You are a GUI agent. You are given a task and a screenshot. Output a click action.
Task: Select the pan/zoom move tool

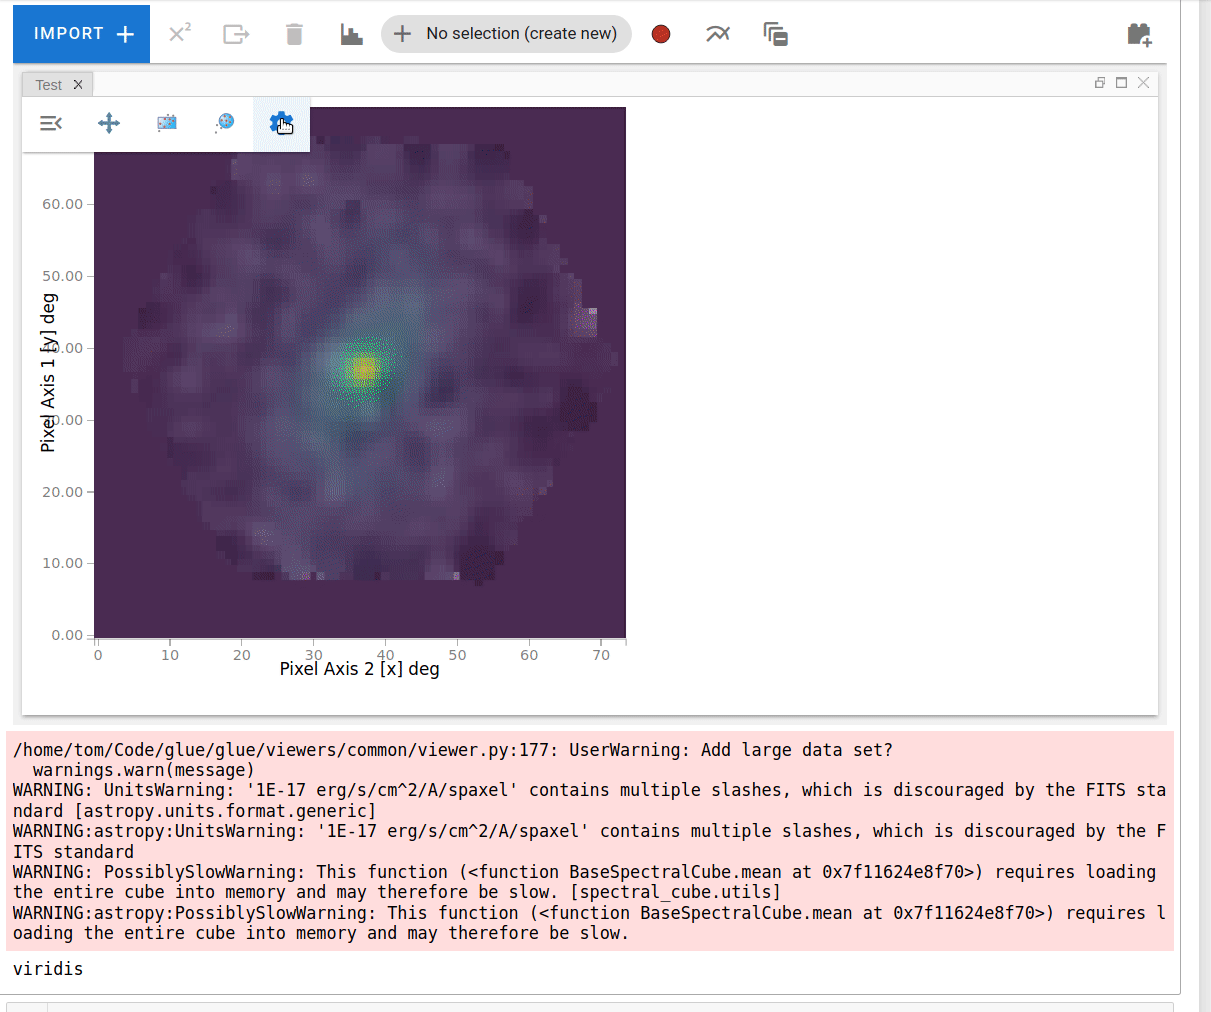[x=109, y=123]
